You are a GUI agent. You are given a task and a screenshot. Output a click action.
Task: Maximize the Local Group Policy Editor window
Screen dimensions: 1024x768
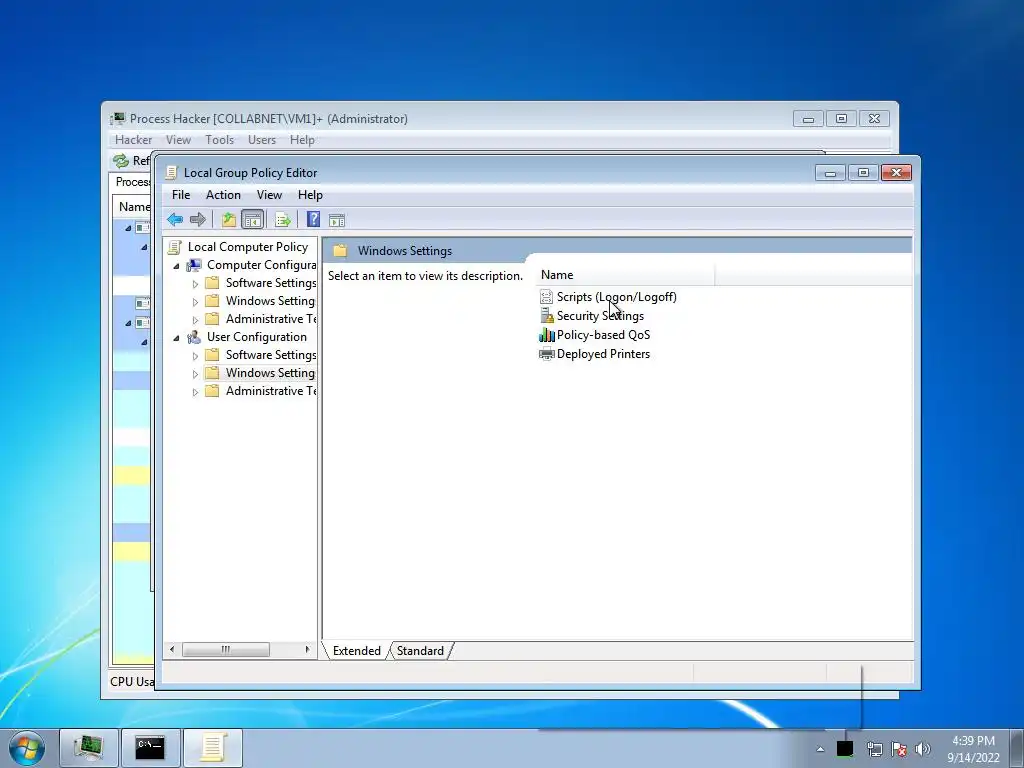(x=863, y=173)
